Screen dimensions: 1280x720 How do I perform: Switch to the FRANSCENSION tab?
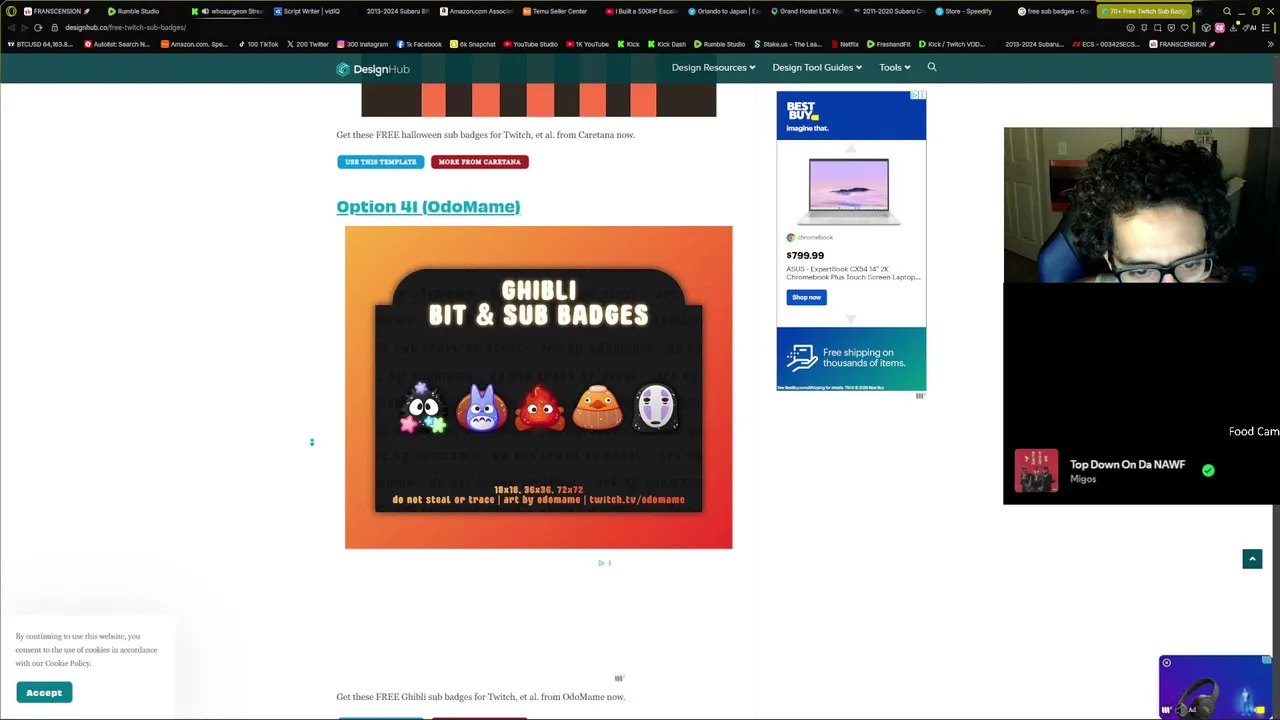[58, 11]
